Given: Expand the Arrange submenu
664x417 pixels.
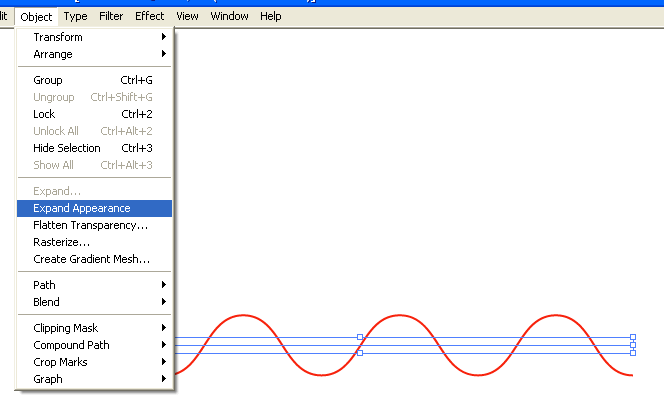Looking at the screenshot, I should point(53,54).
